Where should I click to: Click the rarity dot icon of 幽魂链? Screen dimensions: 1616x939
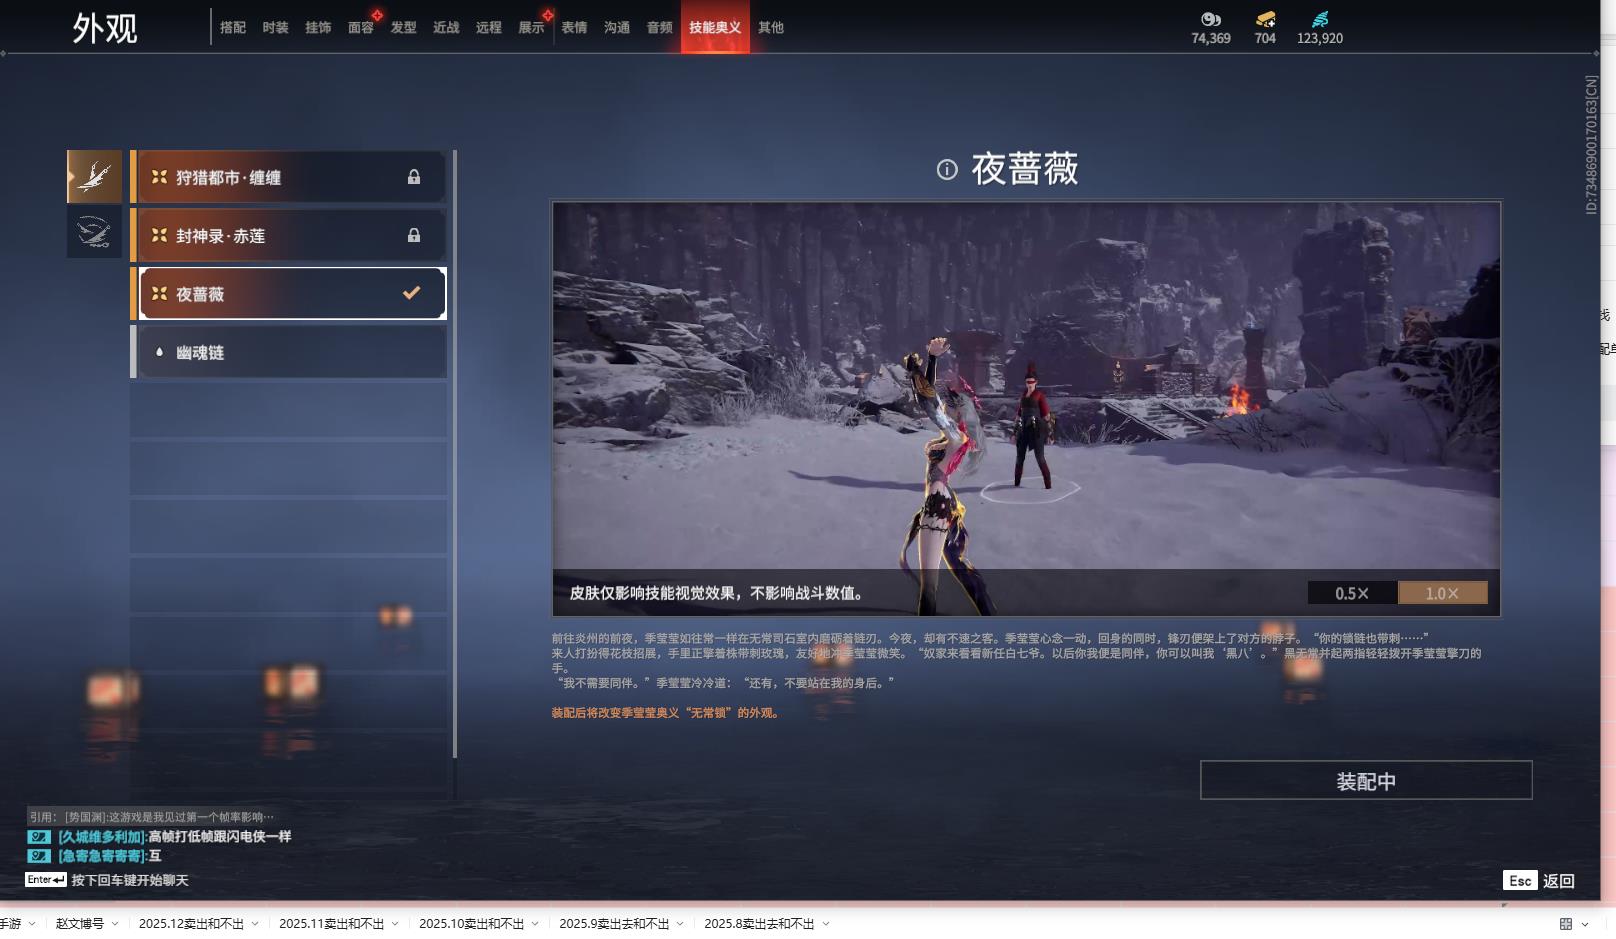pyautogui.click(x=159, y=352)
